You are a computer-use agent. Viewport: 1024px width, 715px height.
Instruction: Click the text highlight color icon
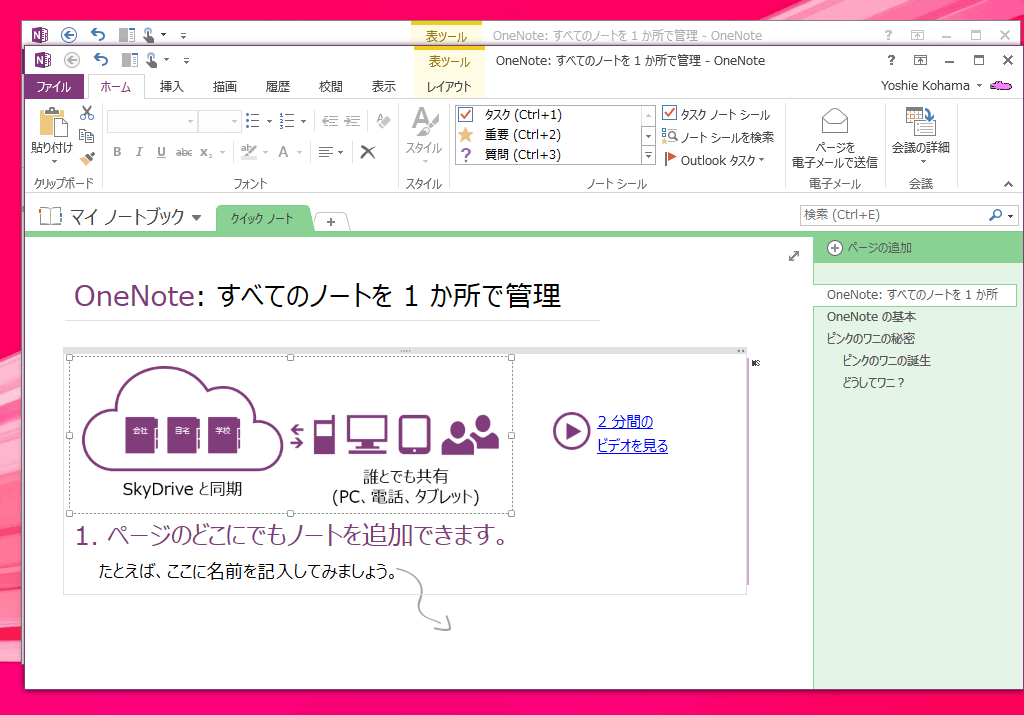(248, 152)
